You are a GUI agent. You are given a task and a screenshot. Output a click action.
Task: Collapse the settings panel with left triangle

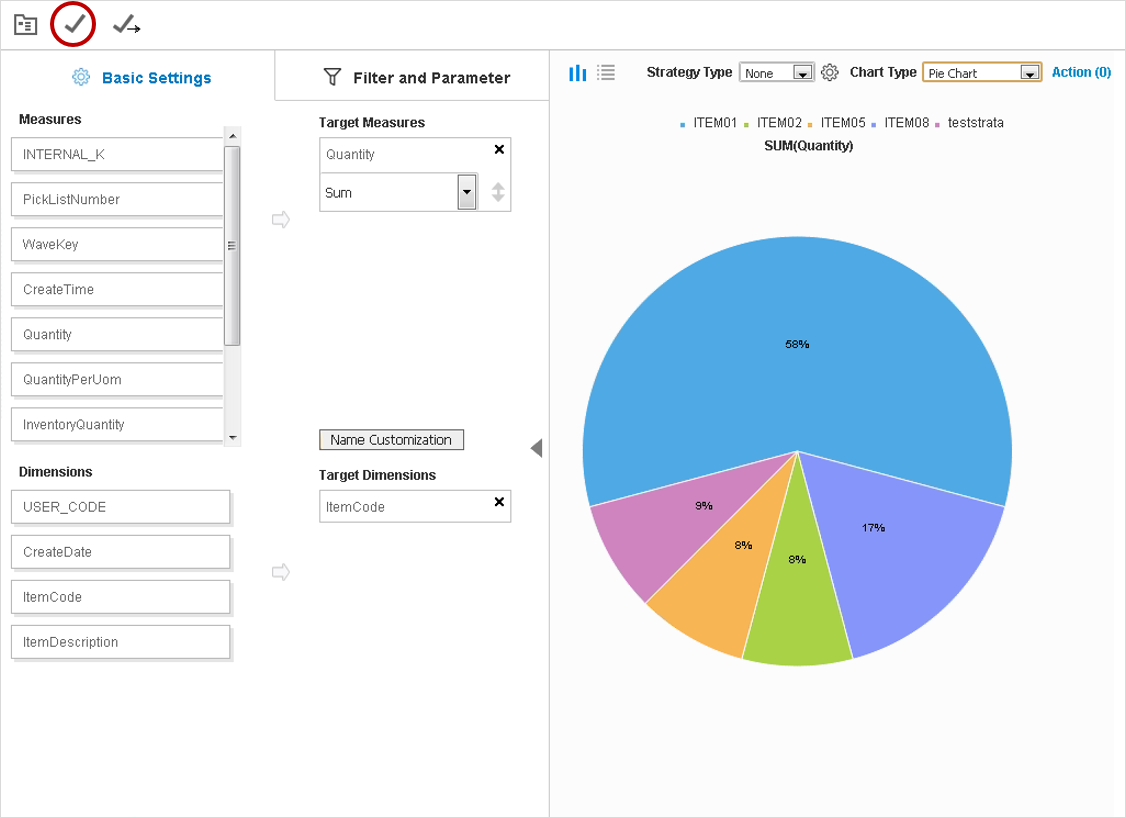tap(536, 448)
